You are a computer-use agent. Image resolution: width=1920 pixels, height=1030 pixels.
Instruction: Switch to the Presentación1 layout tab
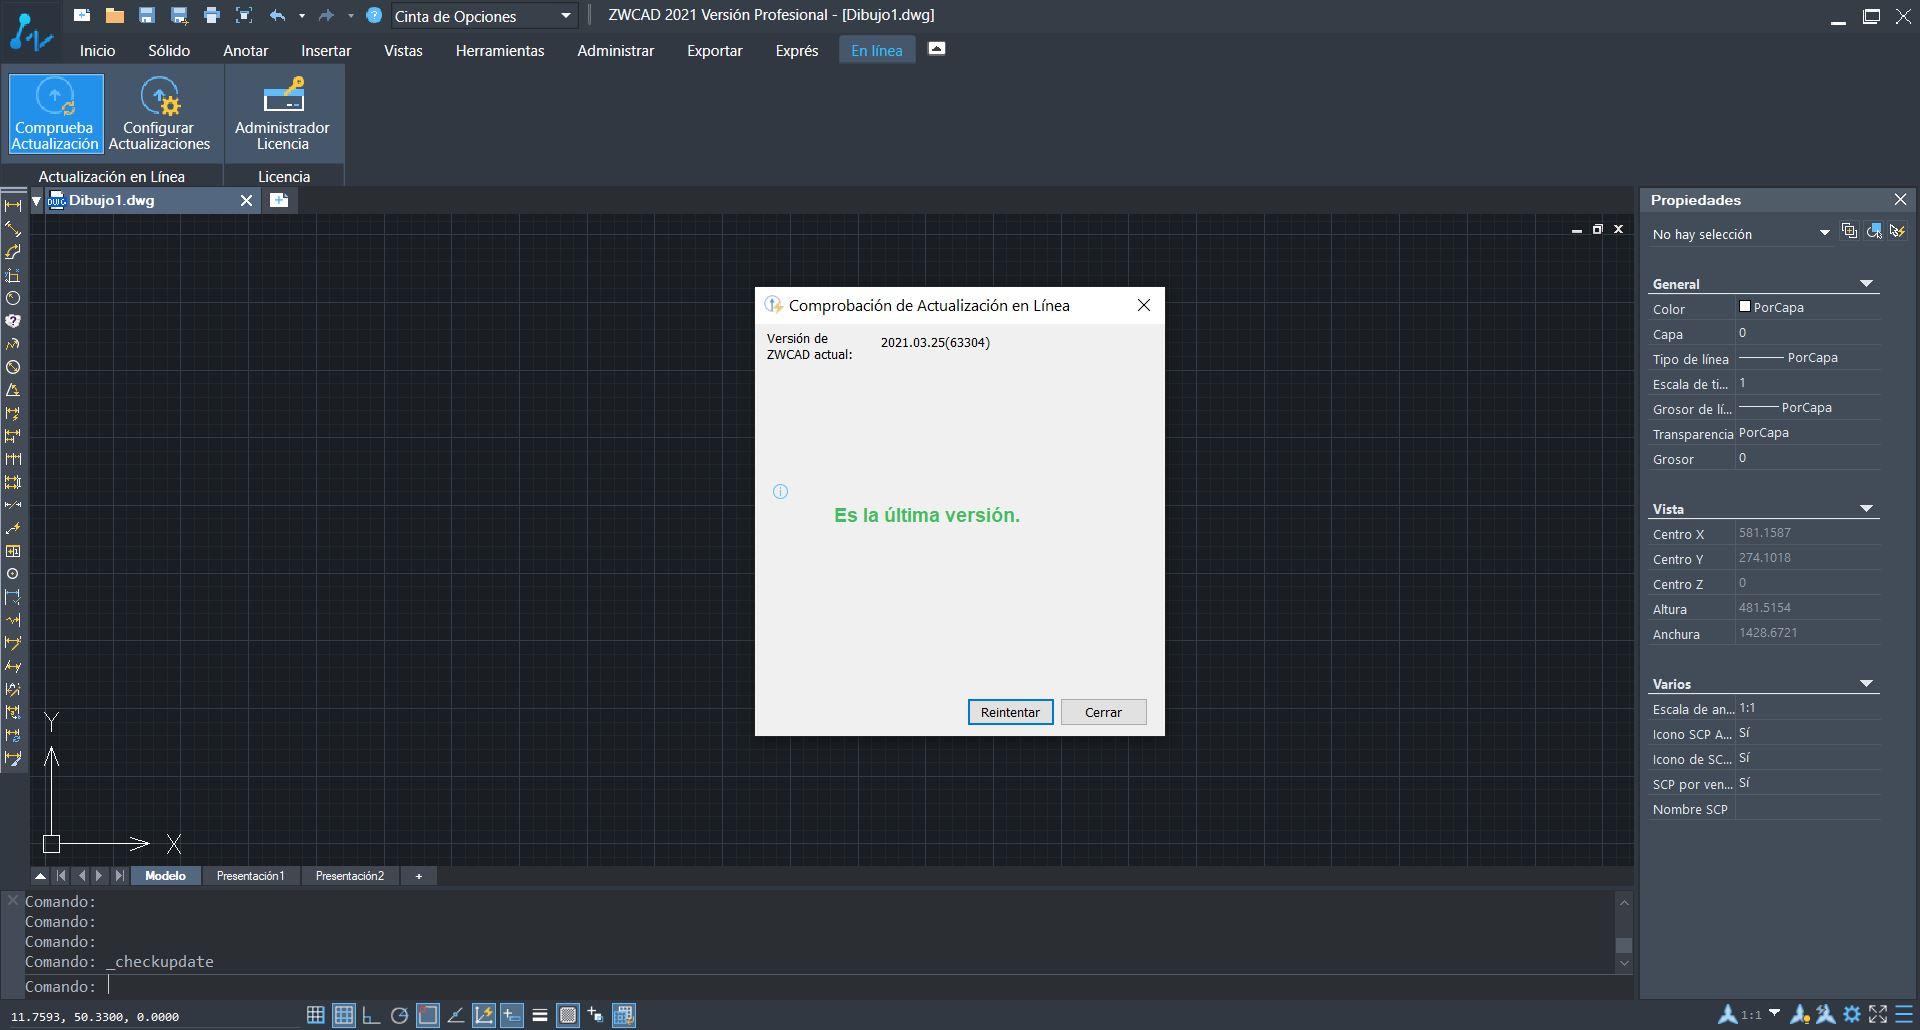(x=250, y=876)
